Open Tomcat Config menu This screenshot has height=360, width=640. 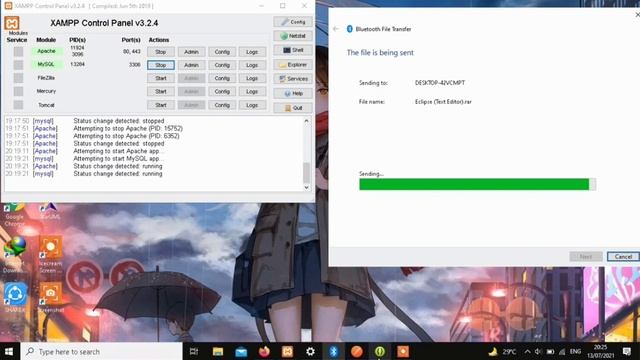(222, 105)
